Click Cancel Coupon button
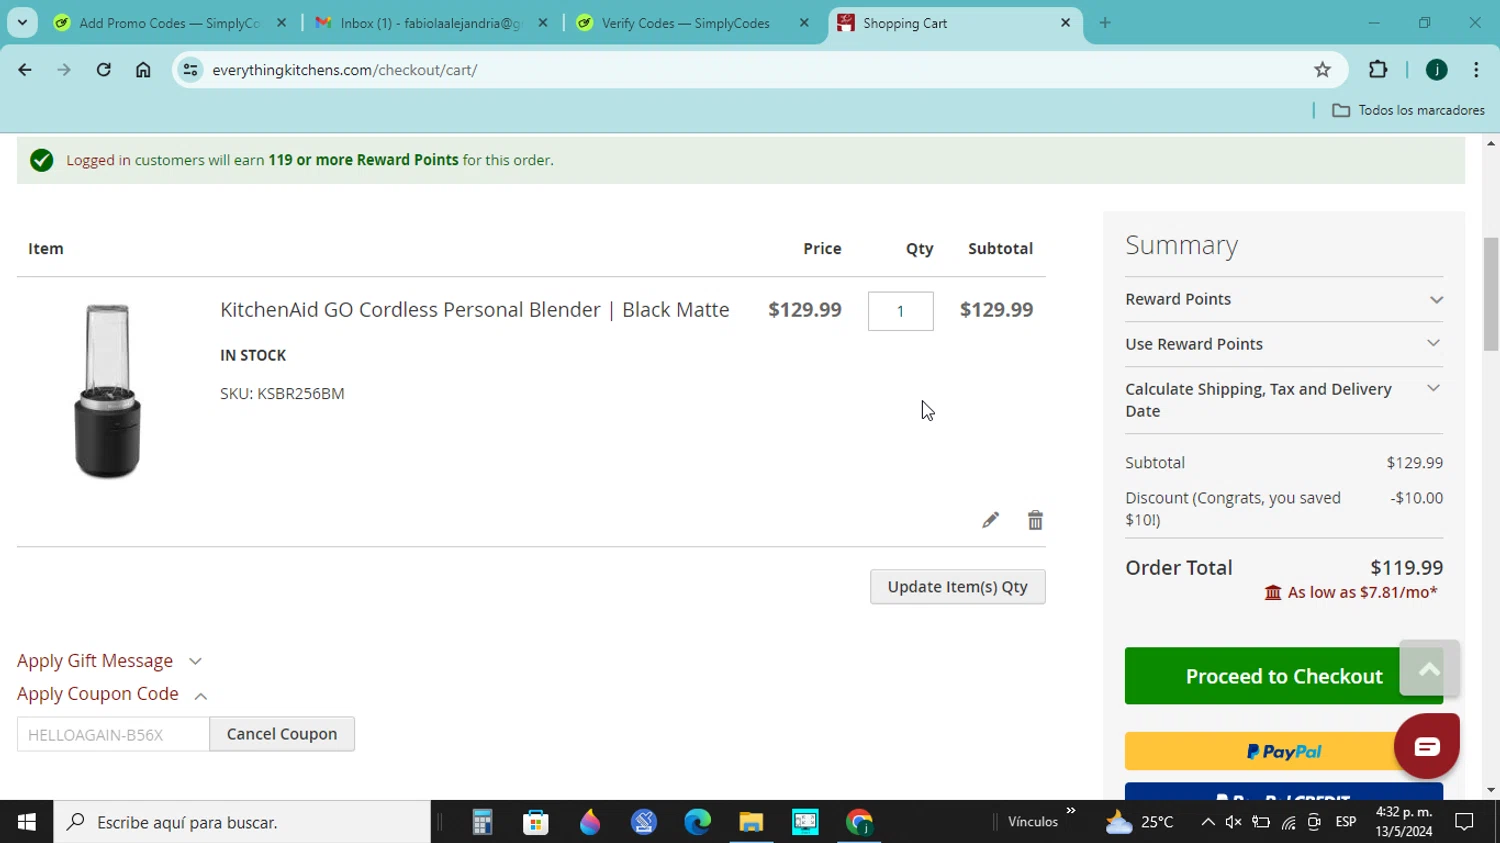The width and height of the screenshot is (1500, 843). point(282,734)
